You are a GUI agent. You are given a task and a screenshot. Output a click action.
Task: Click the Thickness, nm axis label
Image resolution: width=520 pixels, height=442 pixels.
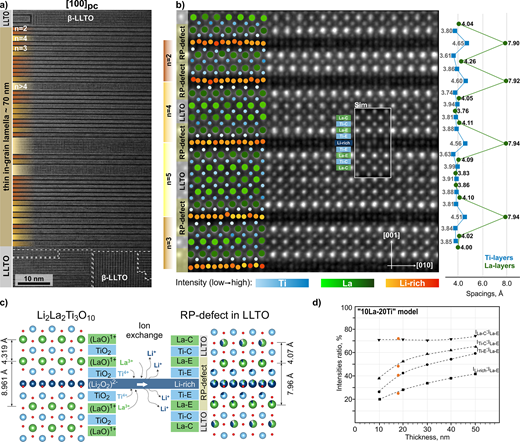click(x=427, y=437)
